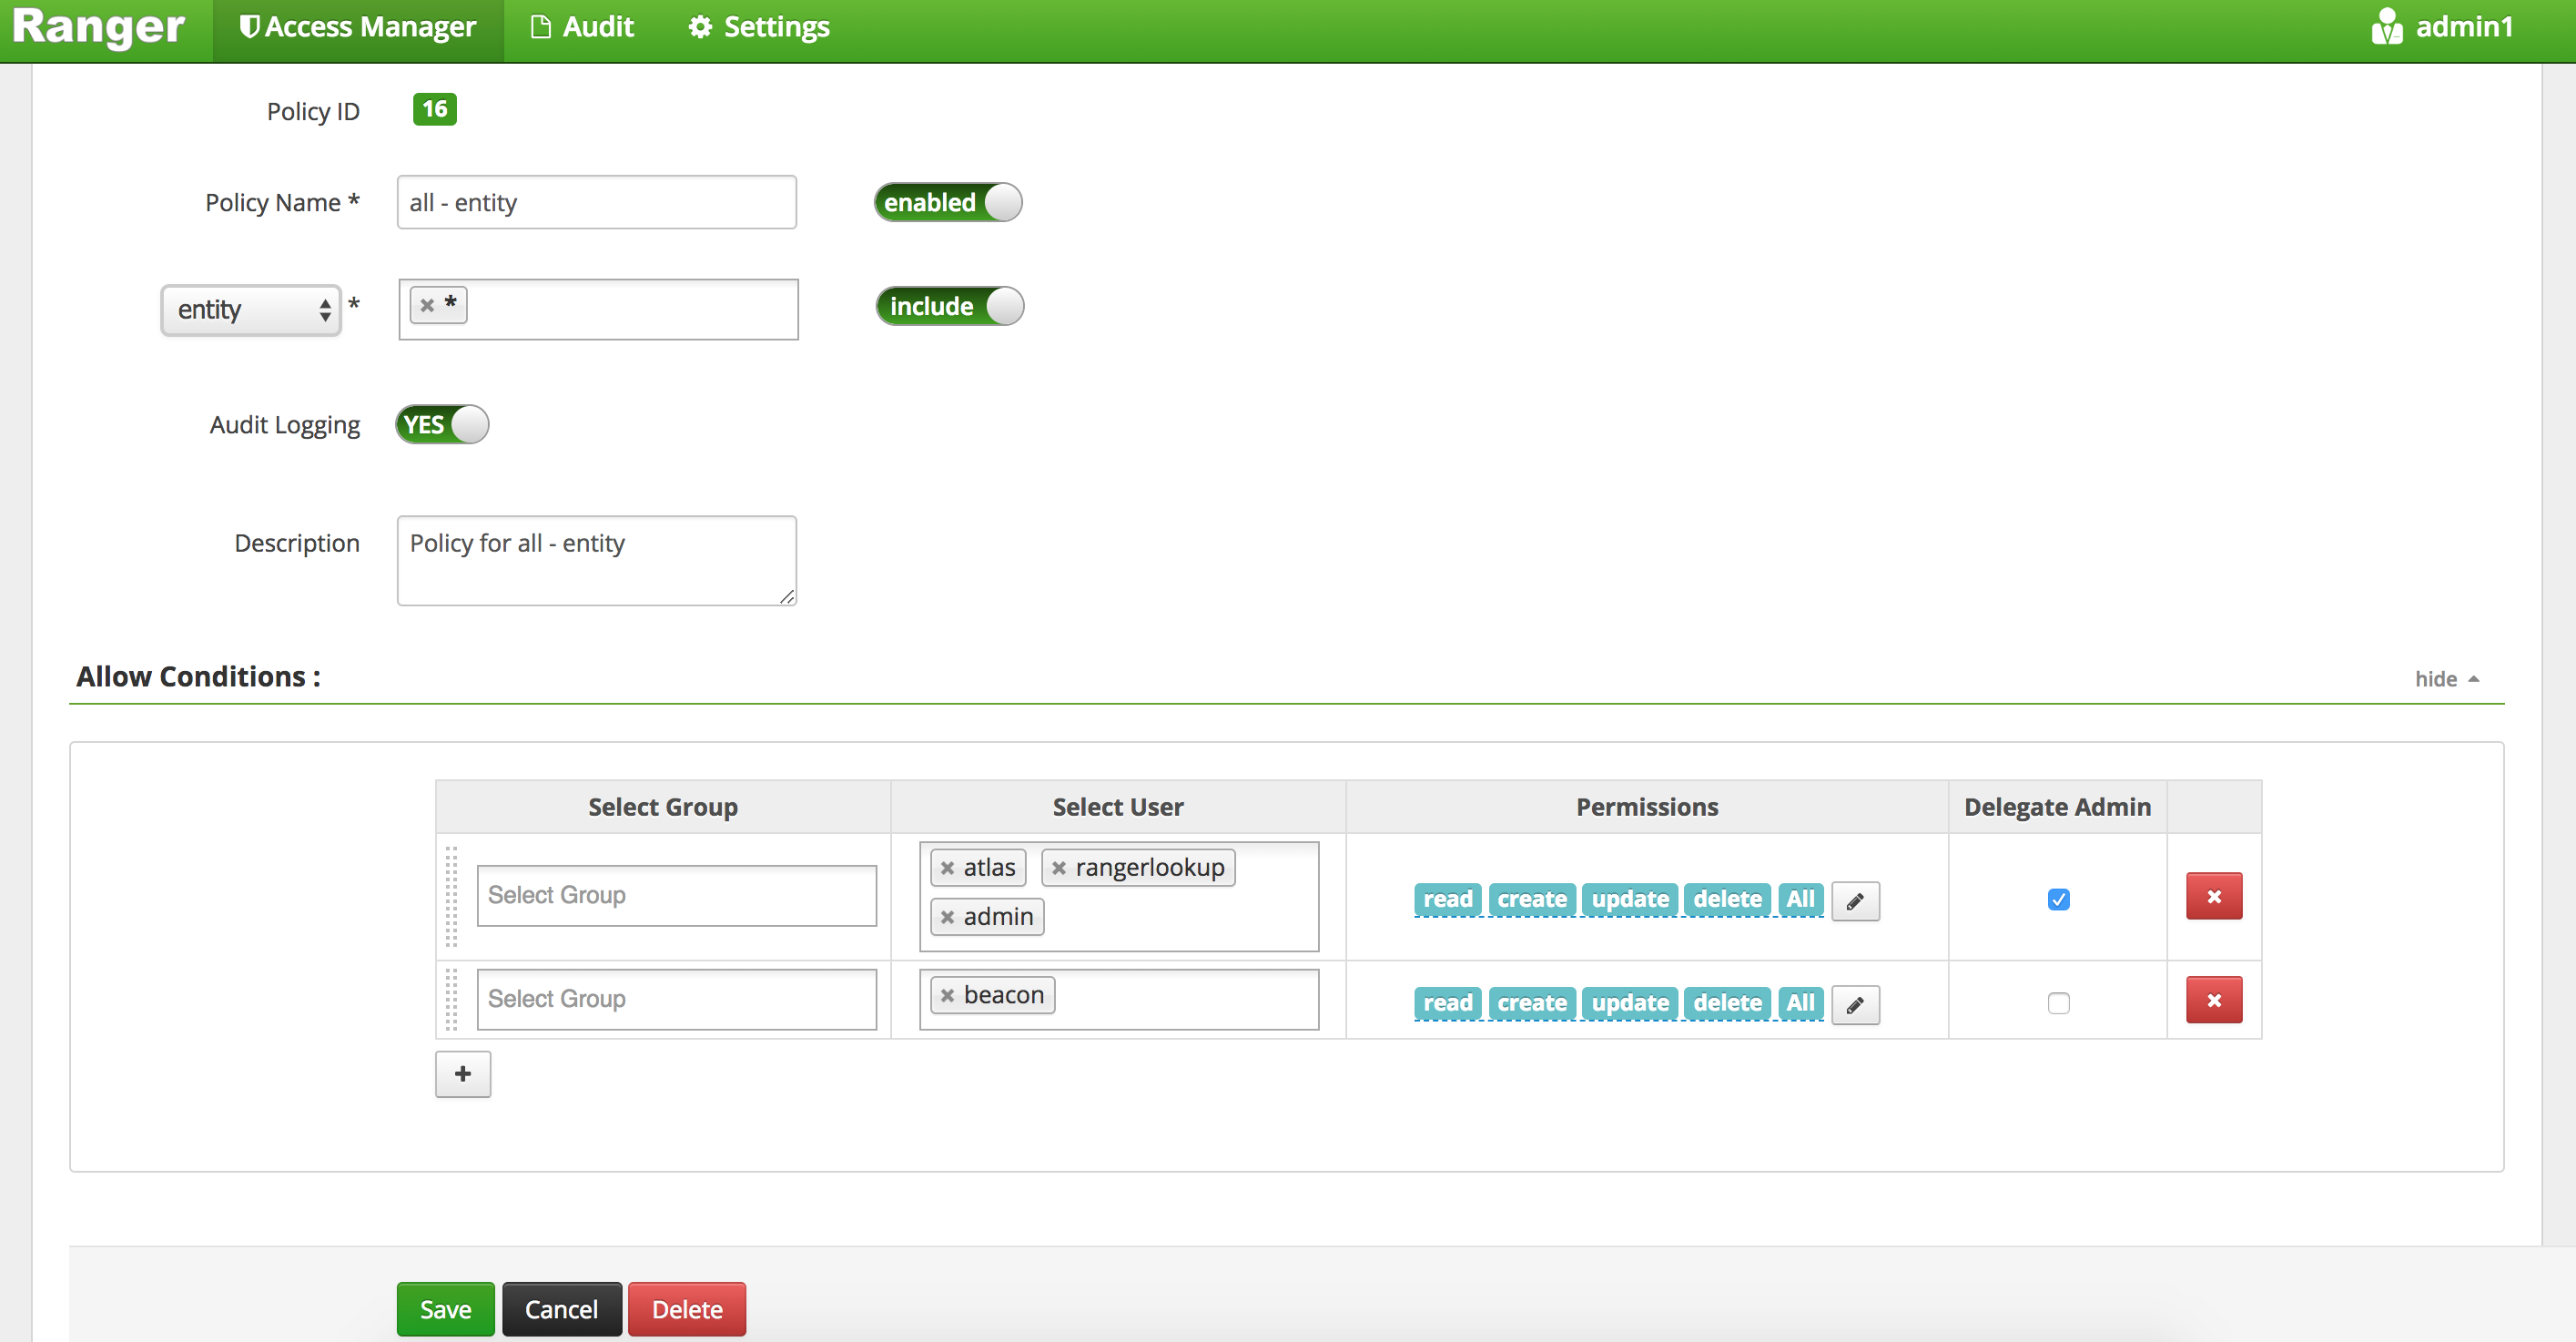Grab drag handle of beacon row
The image size is (2576, 1342).
(x=451, y=1000)
